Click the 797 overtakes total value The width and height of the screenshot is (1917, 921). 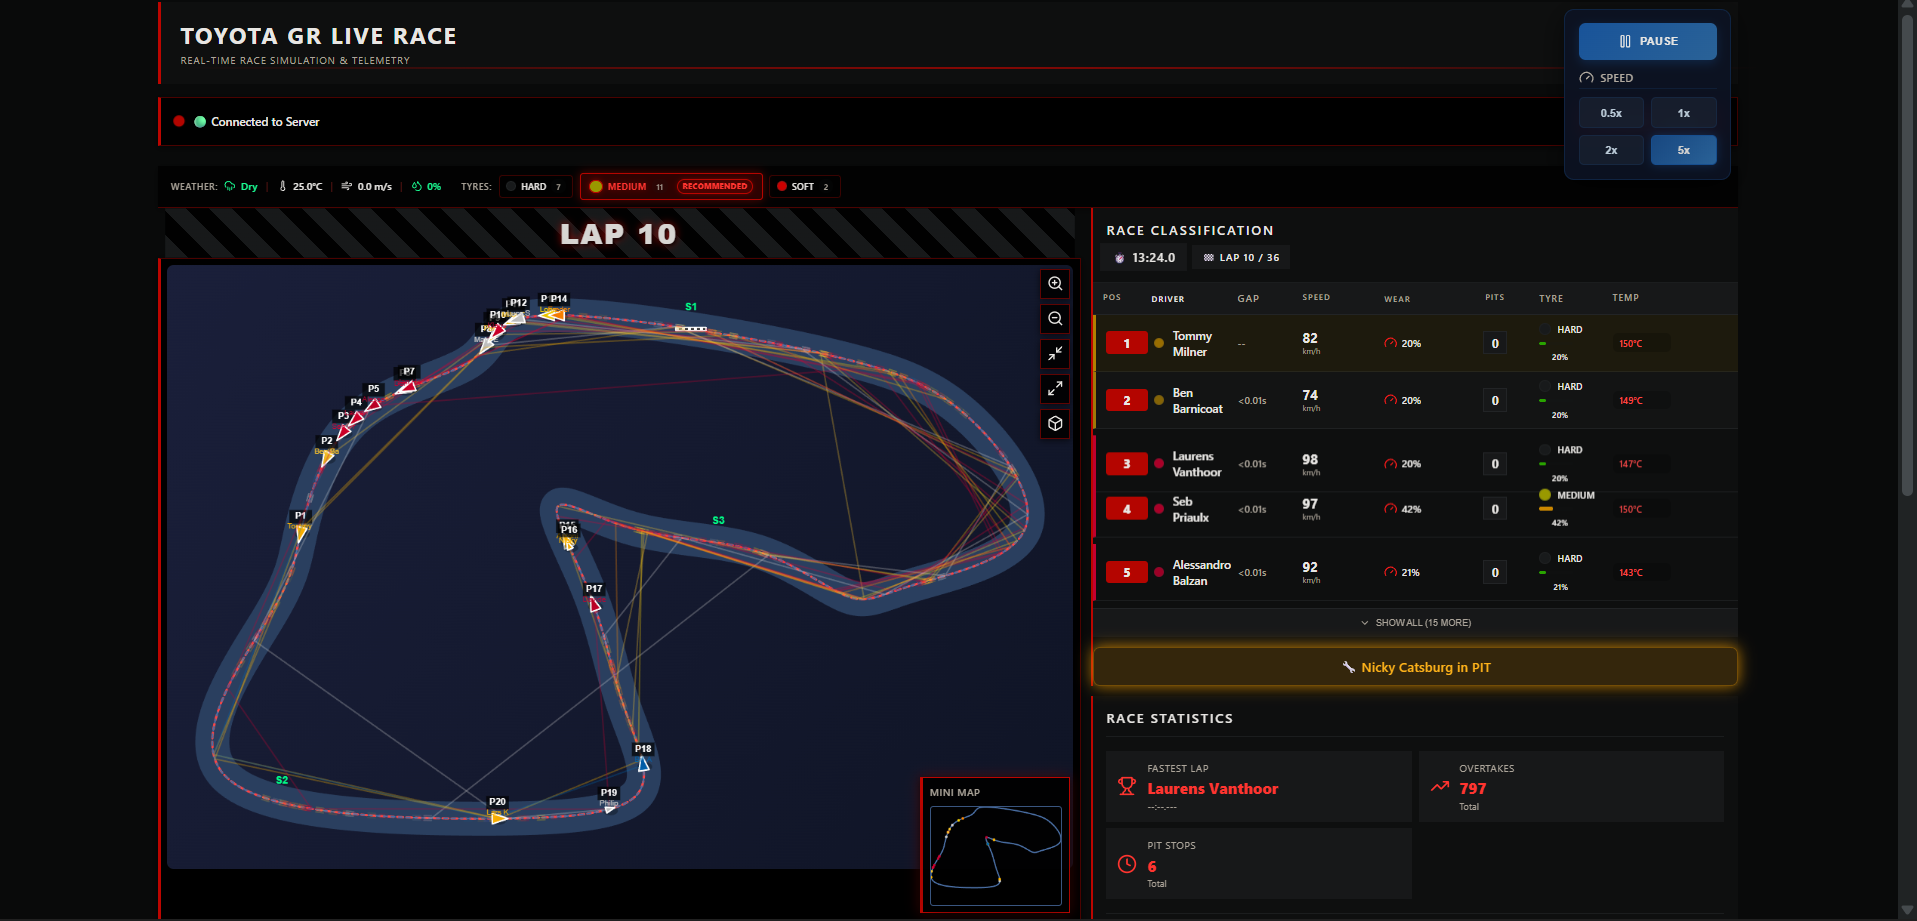click(1472, 789)
